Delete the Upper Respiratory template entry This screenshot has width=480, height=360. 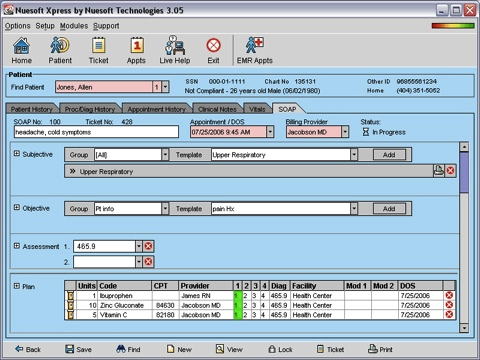450,171
